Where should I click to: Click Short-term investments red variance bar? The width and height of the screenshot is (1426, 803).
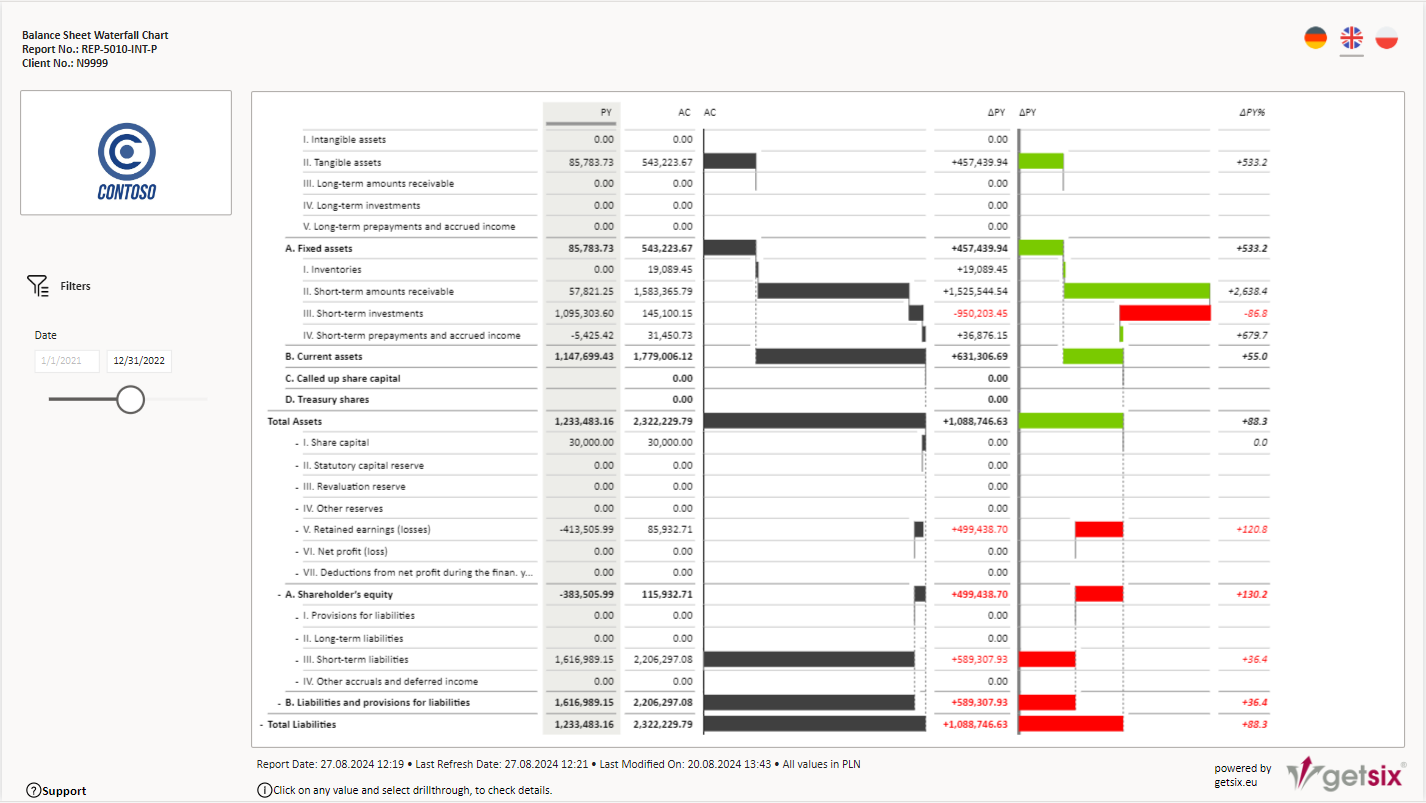(x=1165, y=313)
